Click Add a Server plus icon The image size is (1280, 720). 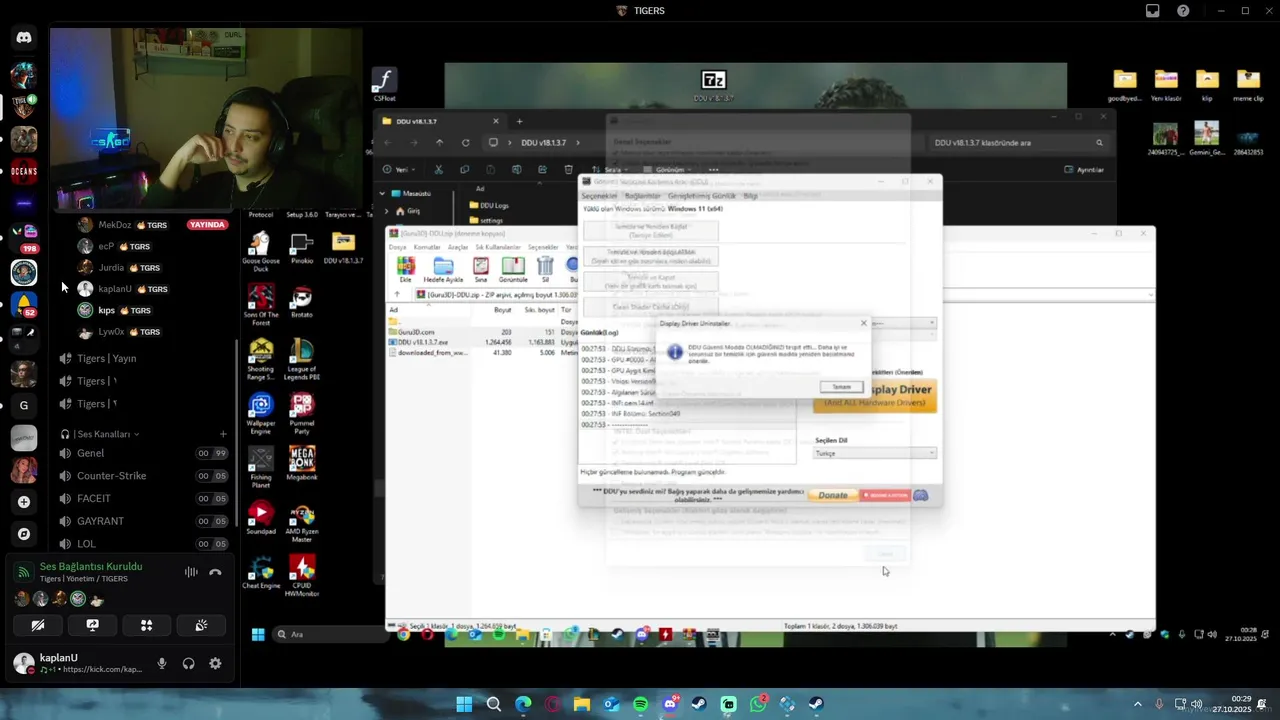(x=24, y=502)
